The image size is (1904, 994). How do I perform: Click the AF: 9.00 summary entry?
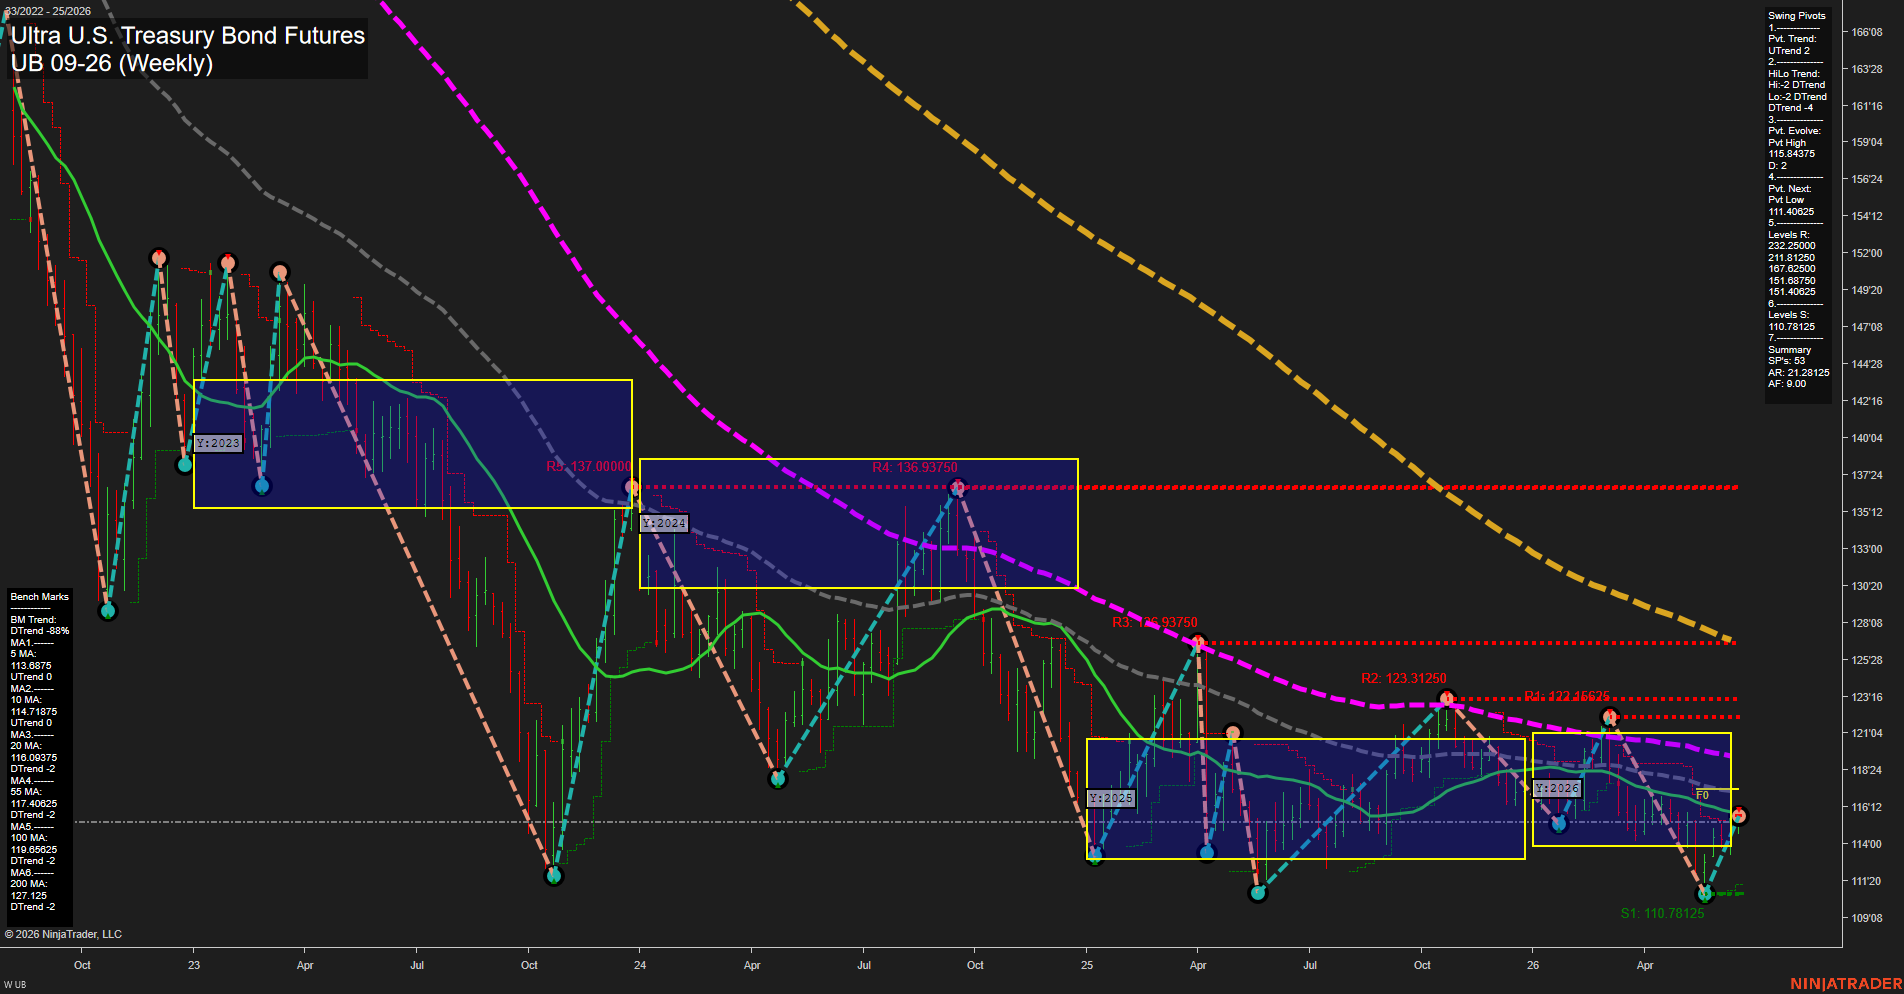(1786, 384)
